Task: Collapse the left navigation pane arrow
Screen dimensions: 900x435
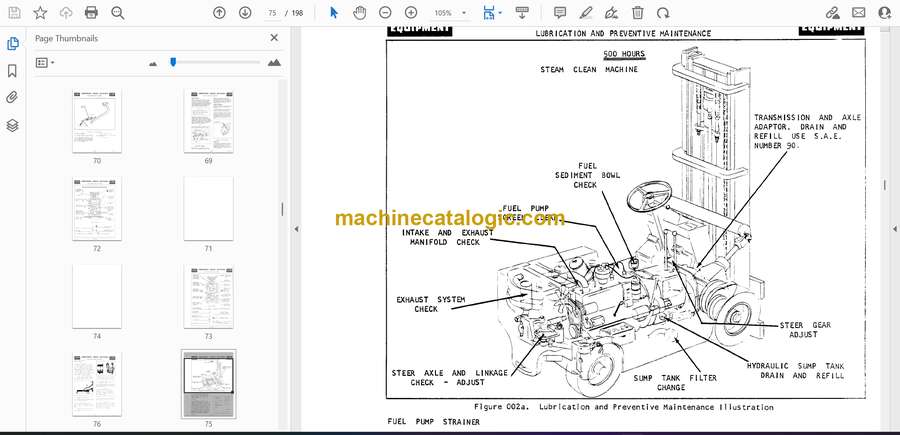Action: click(296, 229)
